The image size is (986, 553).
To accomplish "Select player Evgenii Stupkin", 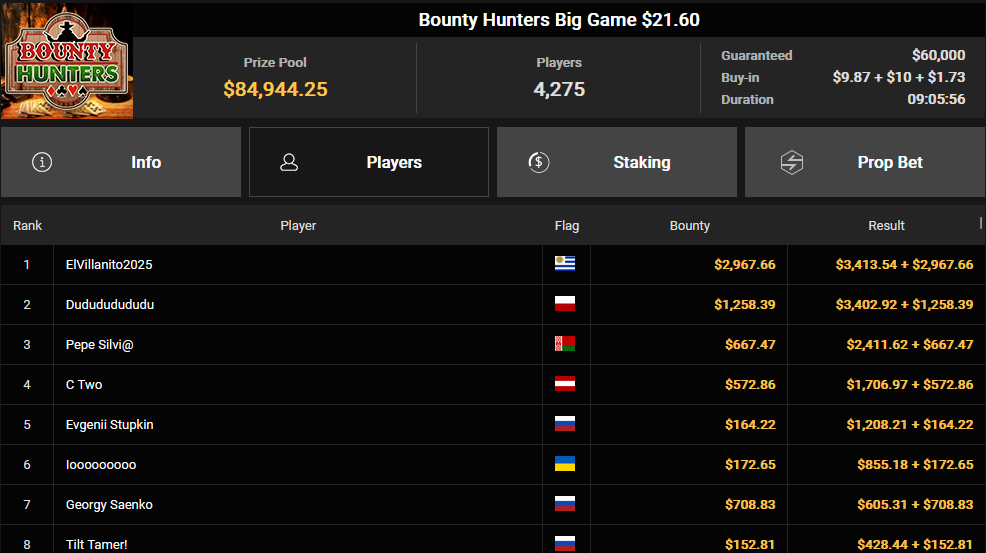I will (109, 425).
